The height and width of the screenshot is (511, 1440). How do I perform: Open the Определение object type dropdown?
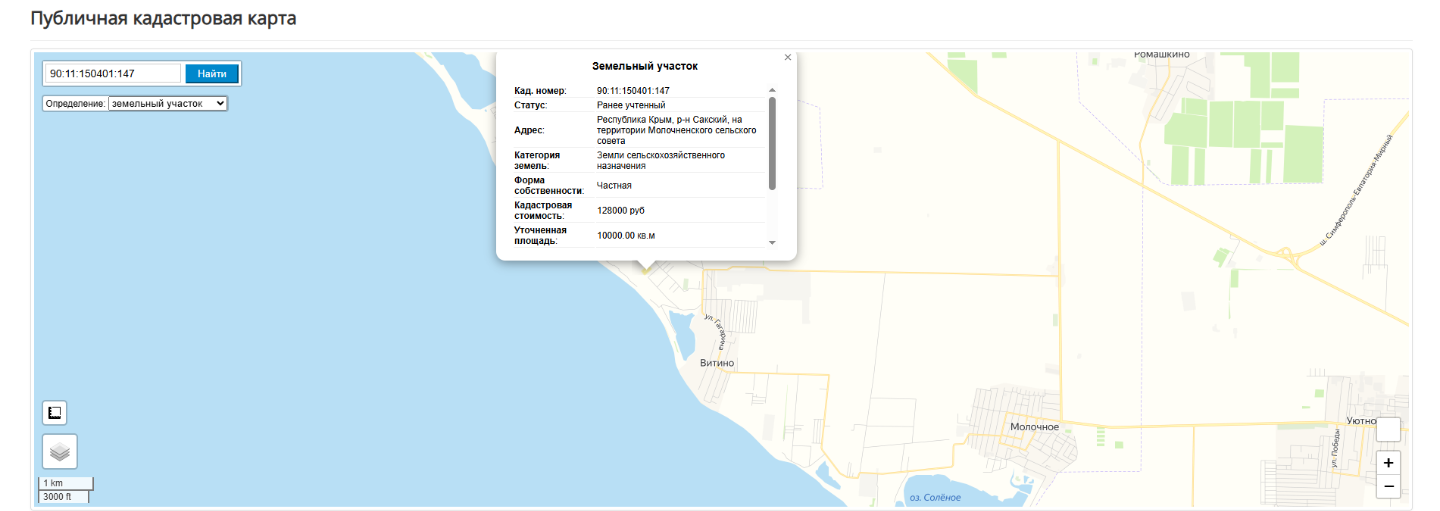click(168, 103)
